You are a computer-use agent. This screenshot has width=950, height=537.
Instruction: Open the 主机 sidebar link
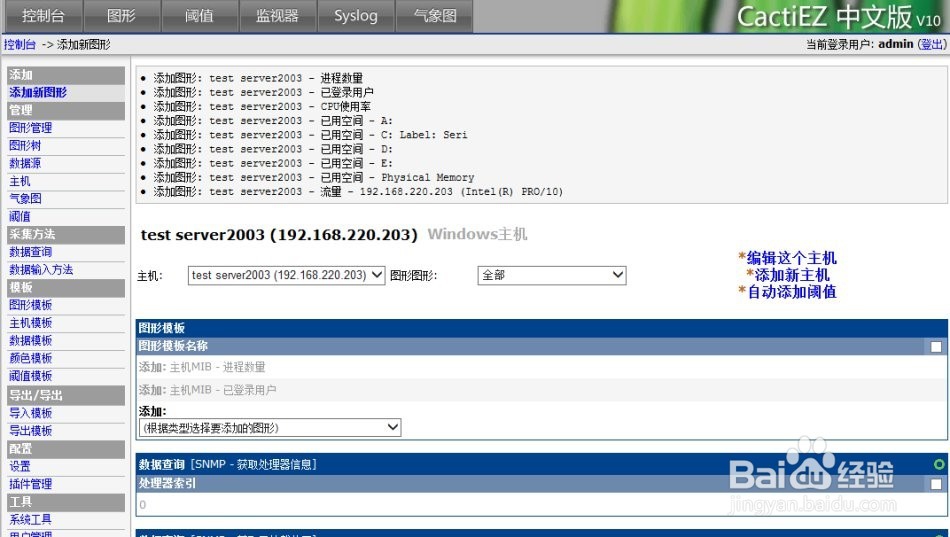click(x=19, y=181)
